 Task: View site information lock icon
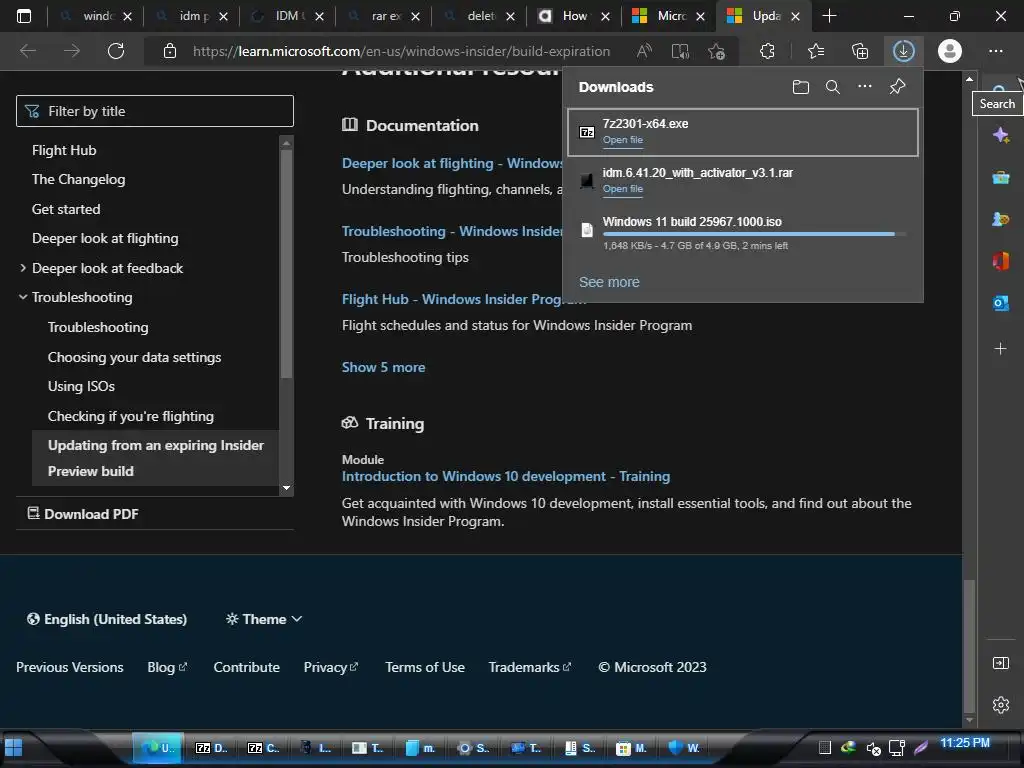pyautogui.click(x=170, y=51)
